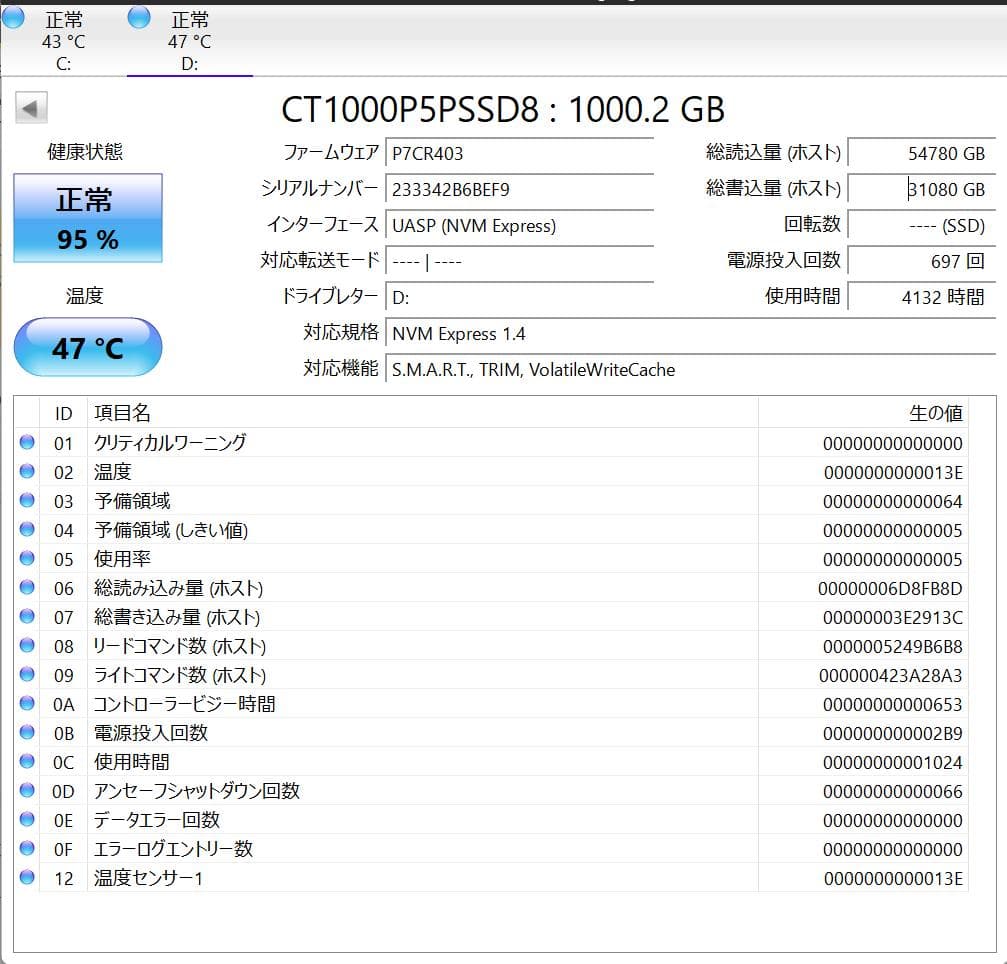Click status orb for row 08 リードコマンド数
The image size is (1007, 964).
click(x=27, y=645)
